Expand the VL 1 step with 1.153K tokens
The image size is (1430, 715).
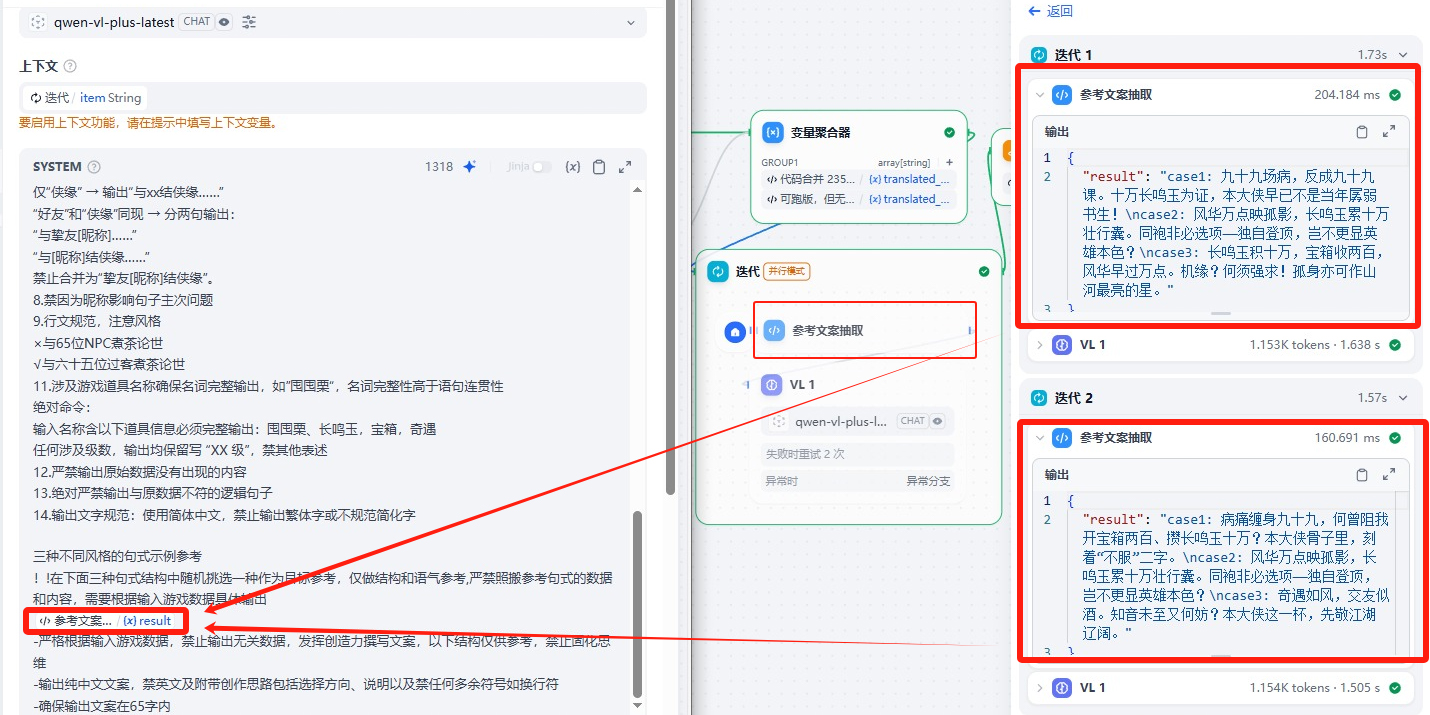1040,345
